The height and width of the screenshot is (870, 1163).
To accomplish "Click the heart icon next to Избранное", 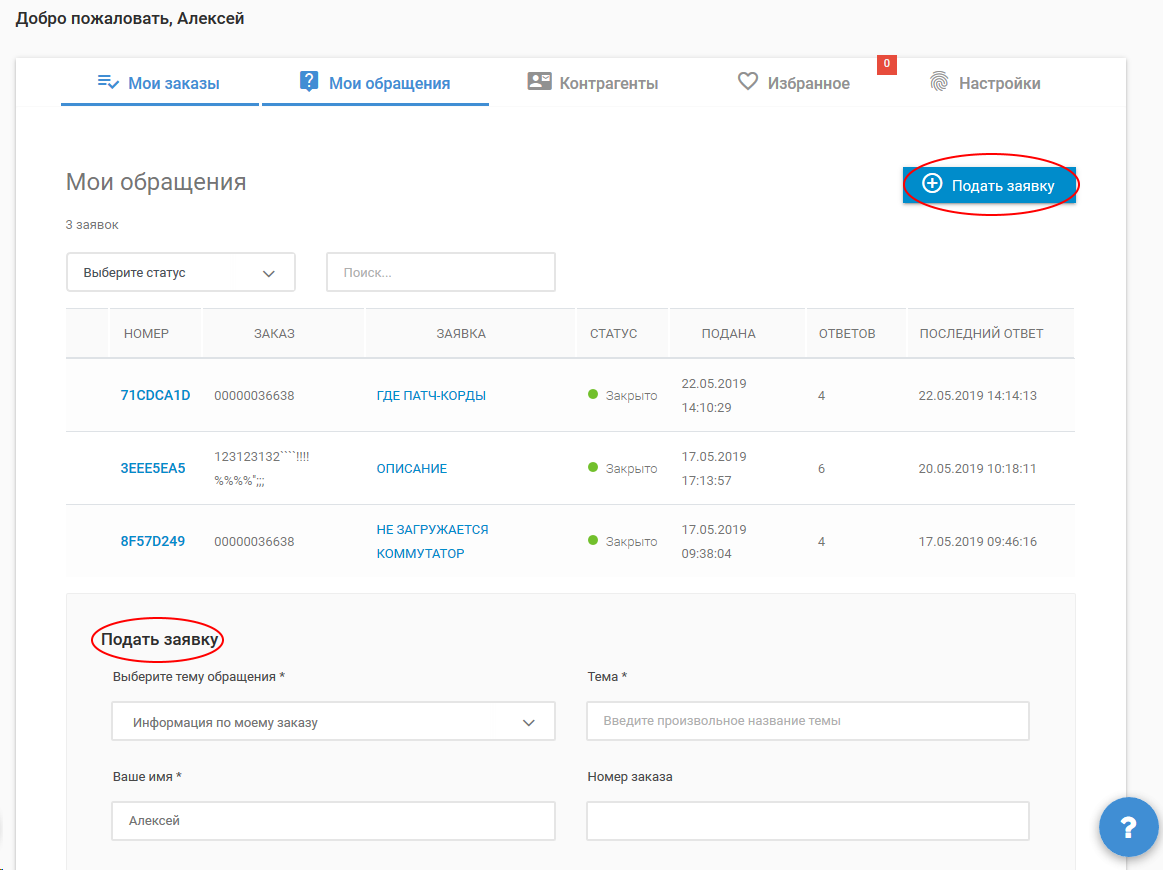I will point(748,82).
